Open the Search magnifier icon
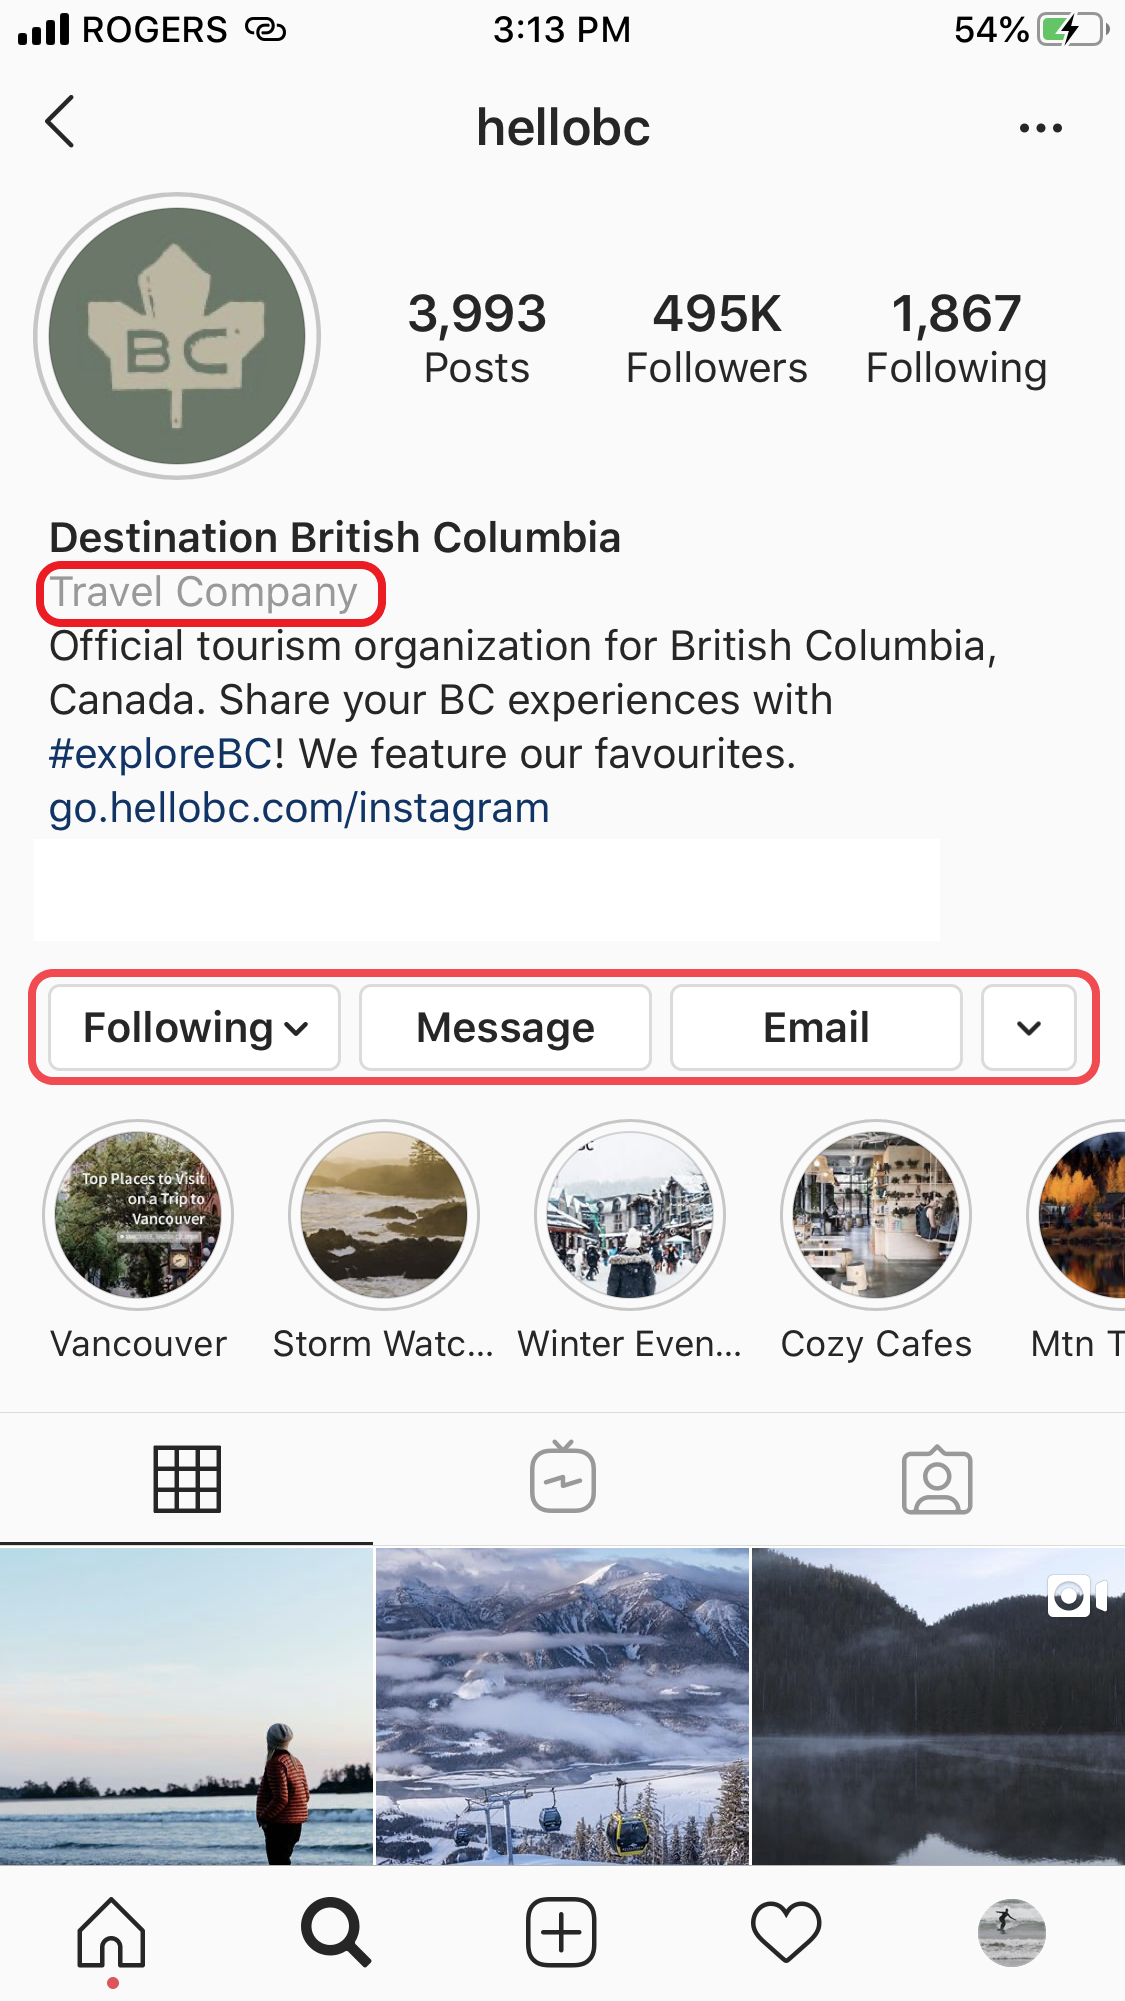Image resolution: width=1125 pixels, height=2001 pixels. pos(336,1932)
